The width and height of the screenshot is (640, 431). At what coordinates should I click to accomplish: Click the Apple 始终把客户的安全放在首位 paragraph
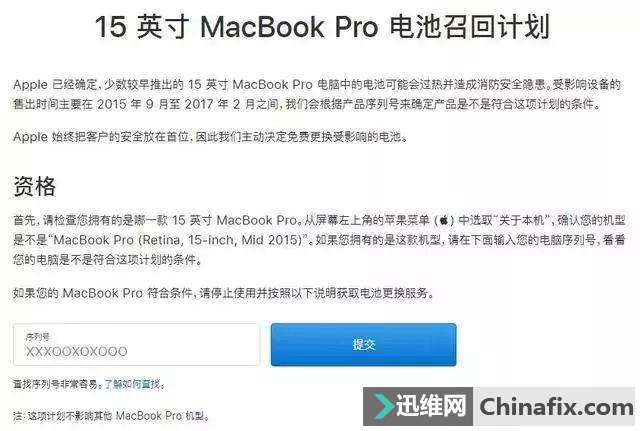(x=210, y=136)
